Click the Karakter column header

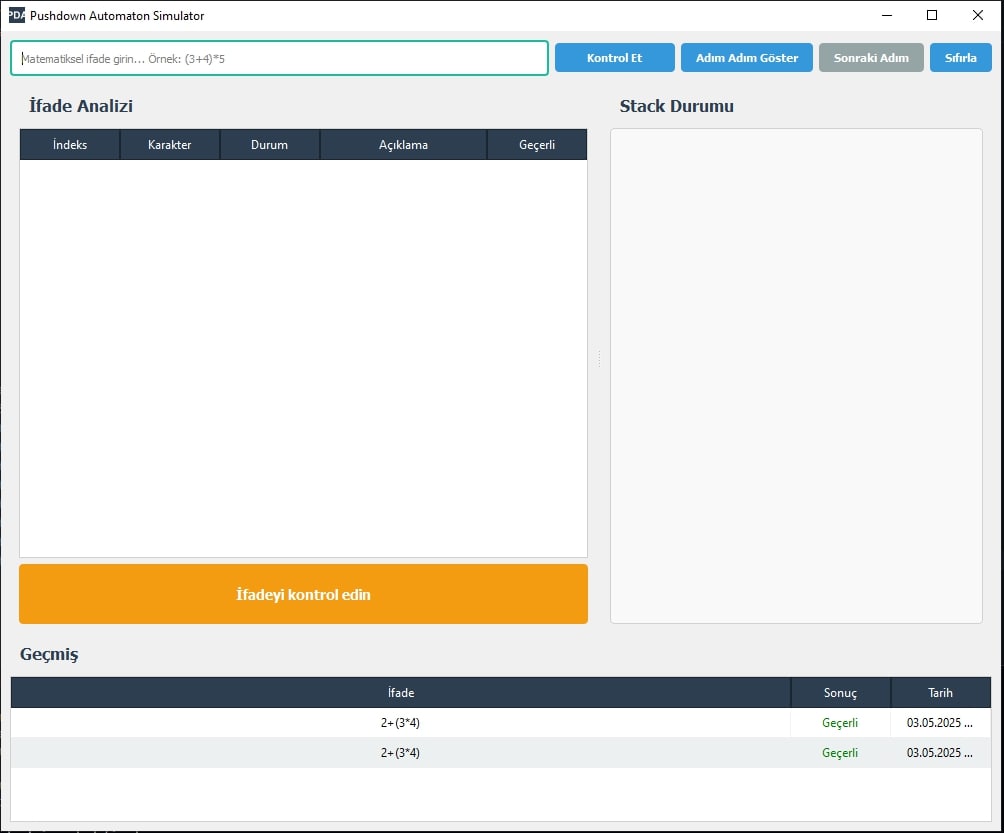coord(170,145)
